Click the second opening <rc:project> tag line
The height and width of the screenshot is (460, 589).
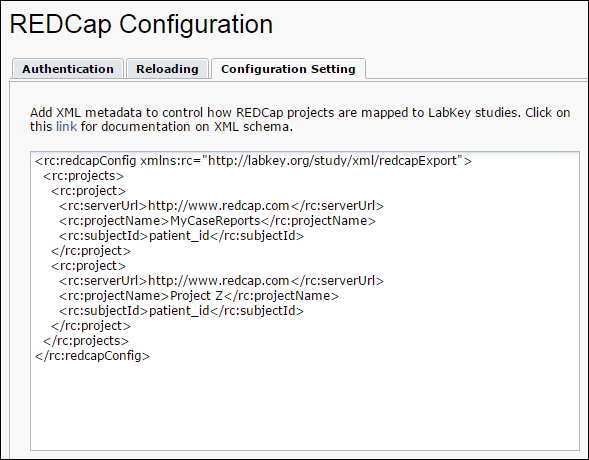88,266
